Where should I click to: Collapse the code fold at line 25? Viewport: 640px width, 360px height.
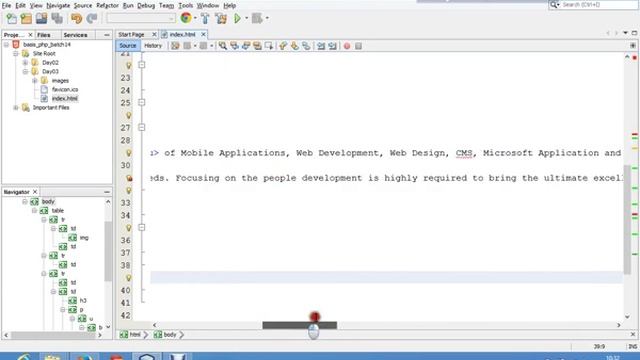(142, 102)
